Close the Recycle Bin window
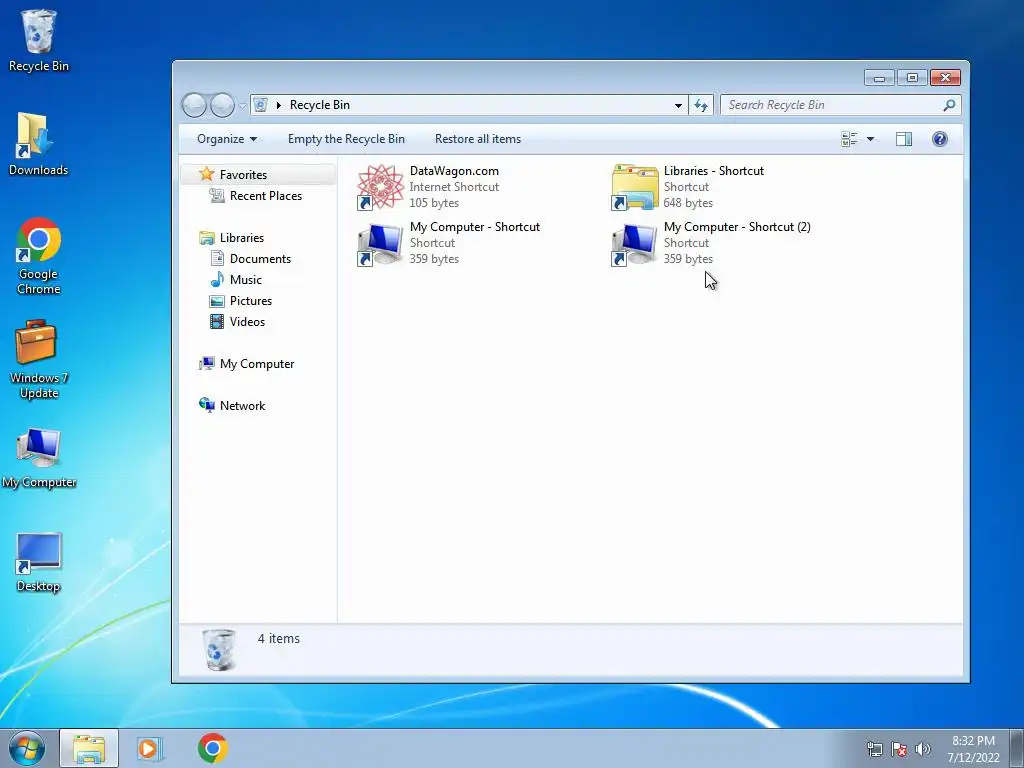The image size is (1024, 768). pos(945,78)
